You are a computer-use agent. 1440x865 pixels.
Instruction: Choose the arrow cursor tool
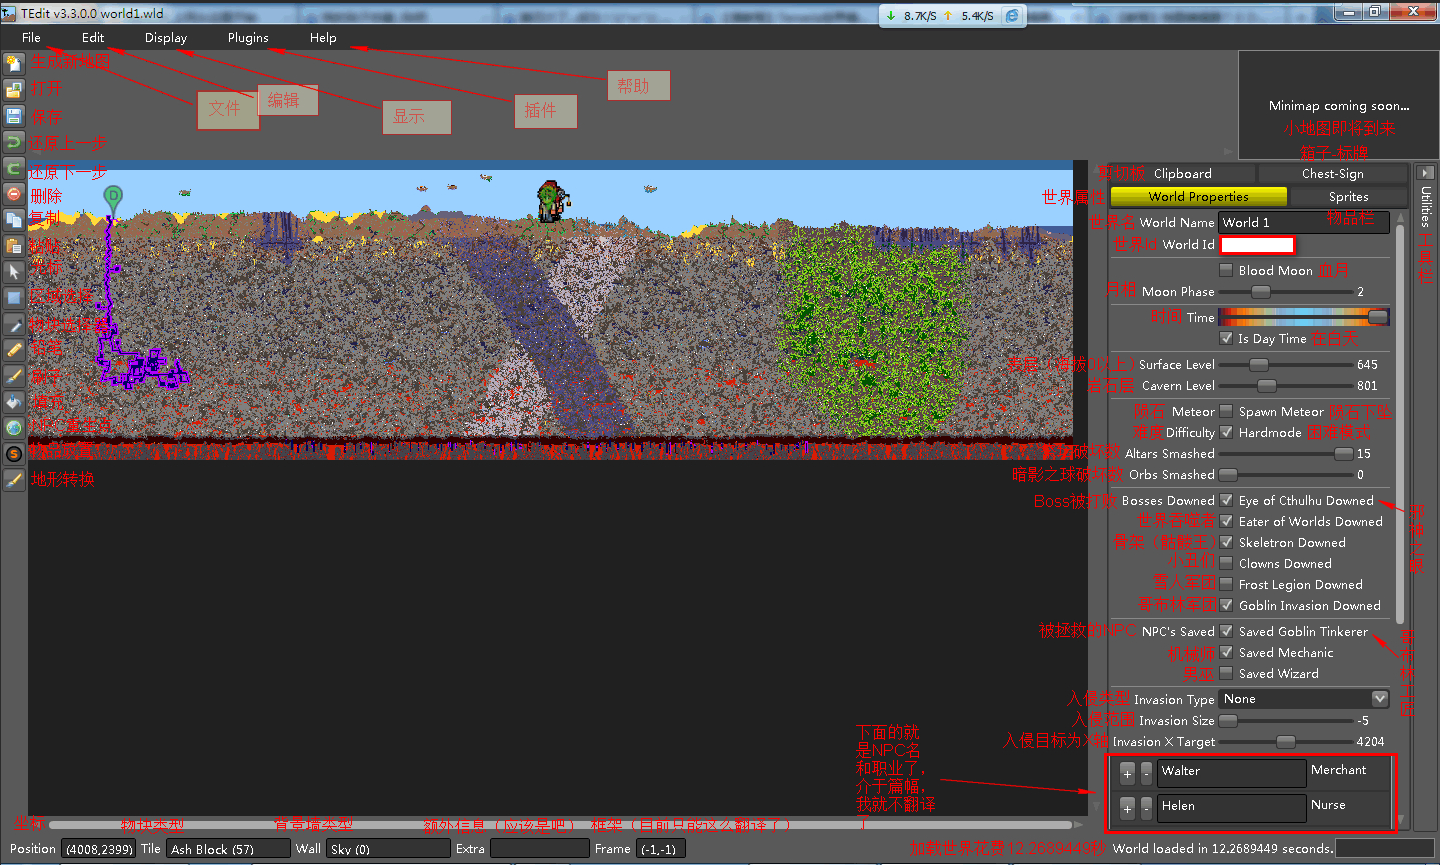[14, 272]
